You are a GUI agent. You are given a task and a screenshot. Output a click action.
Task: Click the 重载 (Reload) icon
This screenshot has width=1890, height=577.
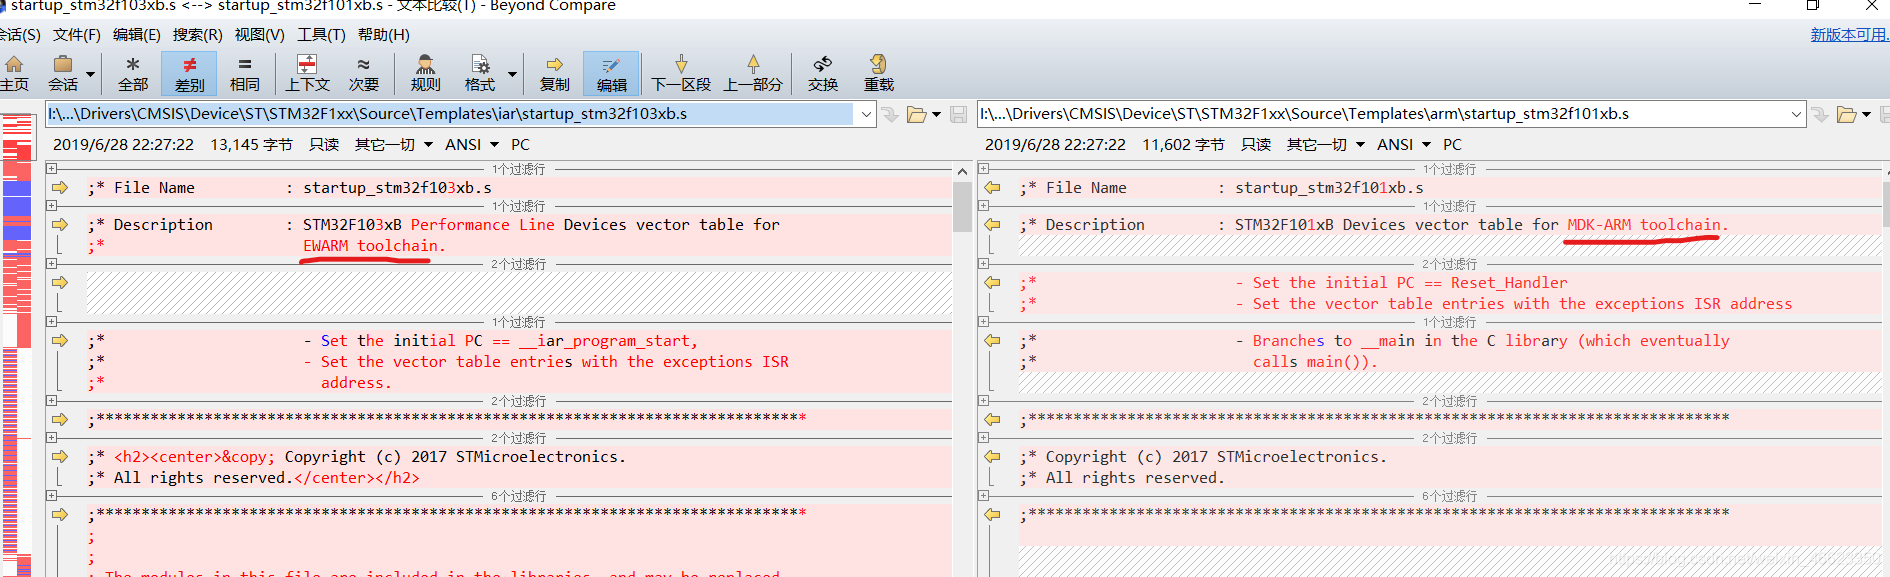[x=879, y=73]
